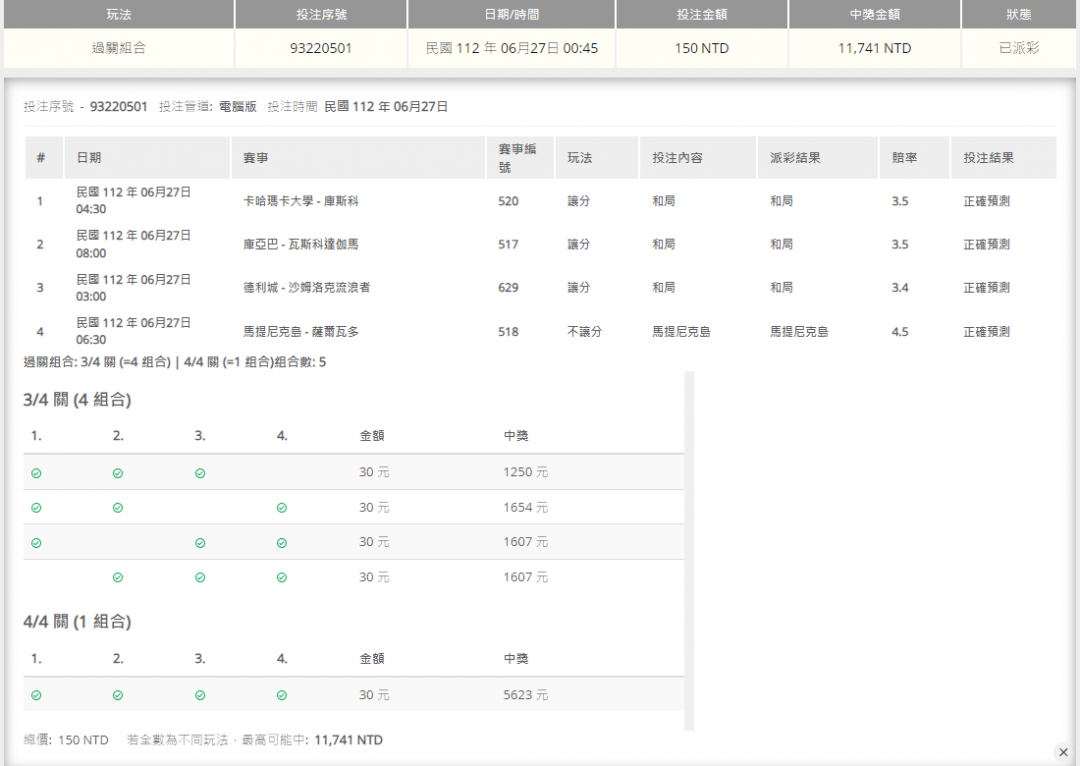This screenshot has width=1080, height=766.
Task: Open match 卡哈瑪卡大學 - 庫斯科
Action: point(301,201)
